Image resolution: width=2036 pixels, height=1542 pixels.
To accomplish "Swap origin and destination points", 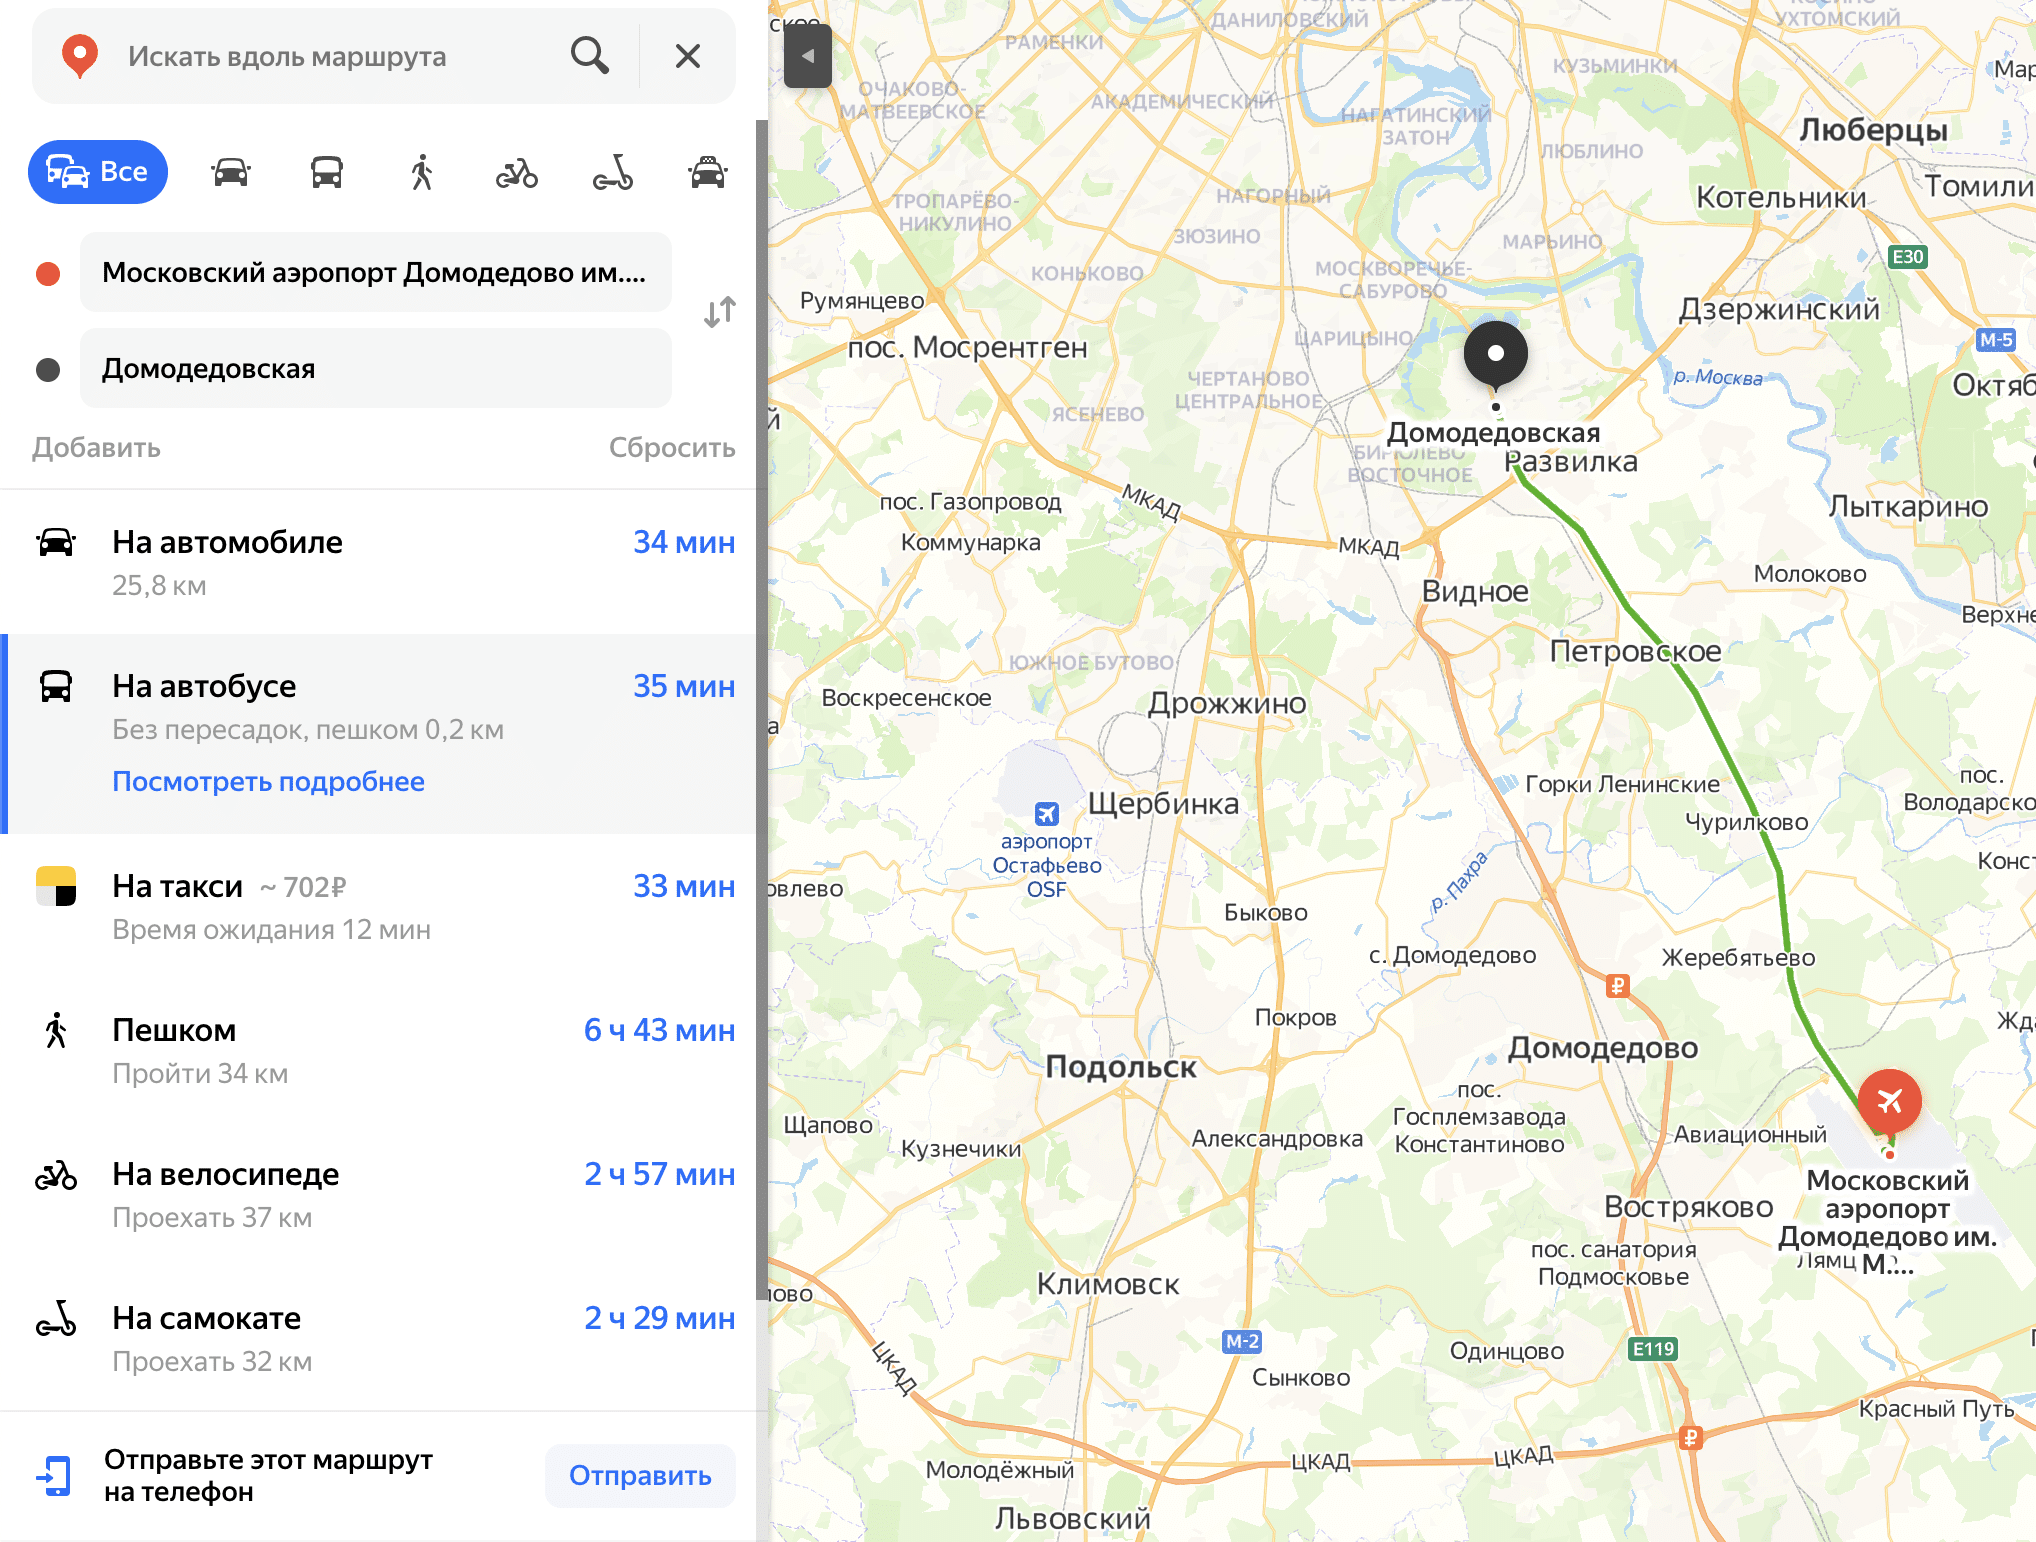I will 720,313.
